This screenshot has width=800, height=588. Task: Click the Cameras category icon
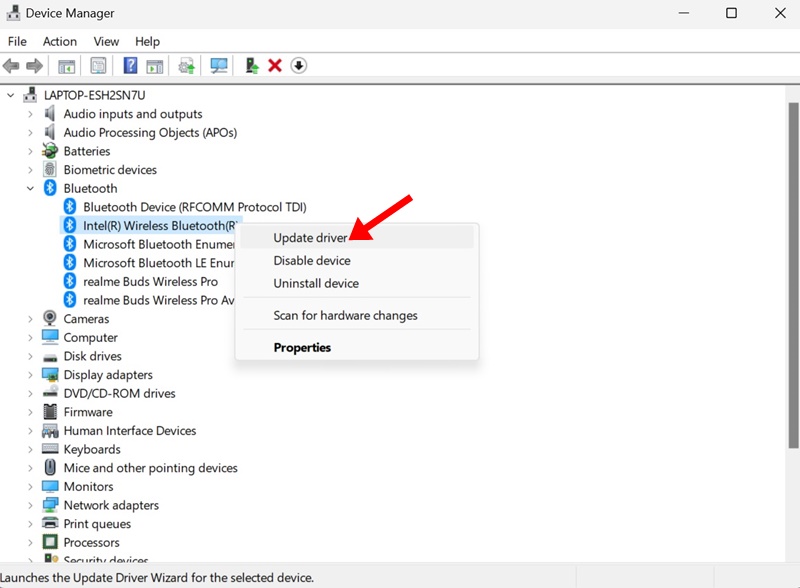click(x=50, y=318)
